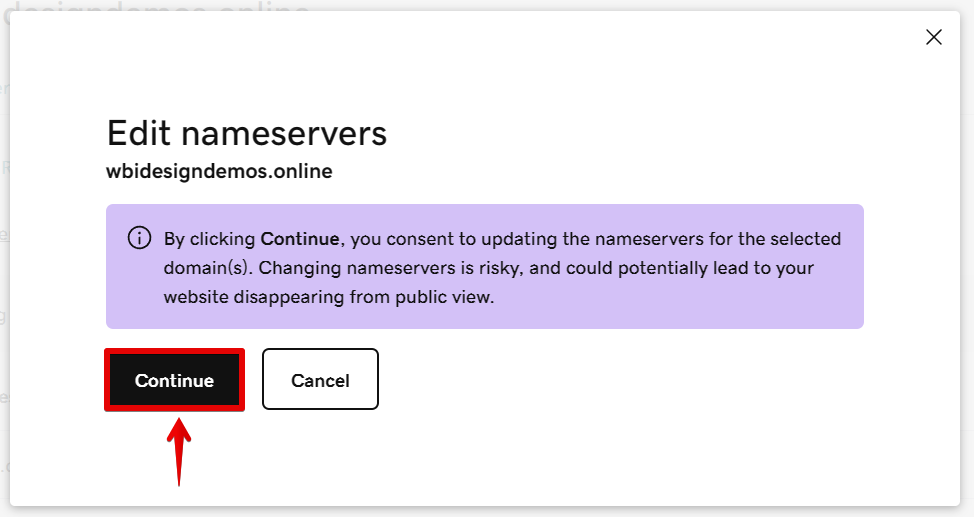Screen dimensions: 974x517
Task: Click 'website disappearing from public view' text
Action: click(x=329, y=297)
